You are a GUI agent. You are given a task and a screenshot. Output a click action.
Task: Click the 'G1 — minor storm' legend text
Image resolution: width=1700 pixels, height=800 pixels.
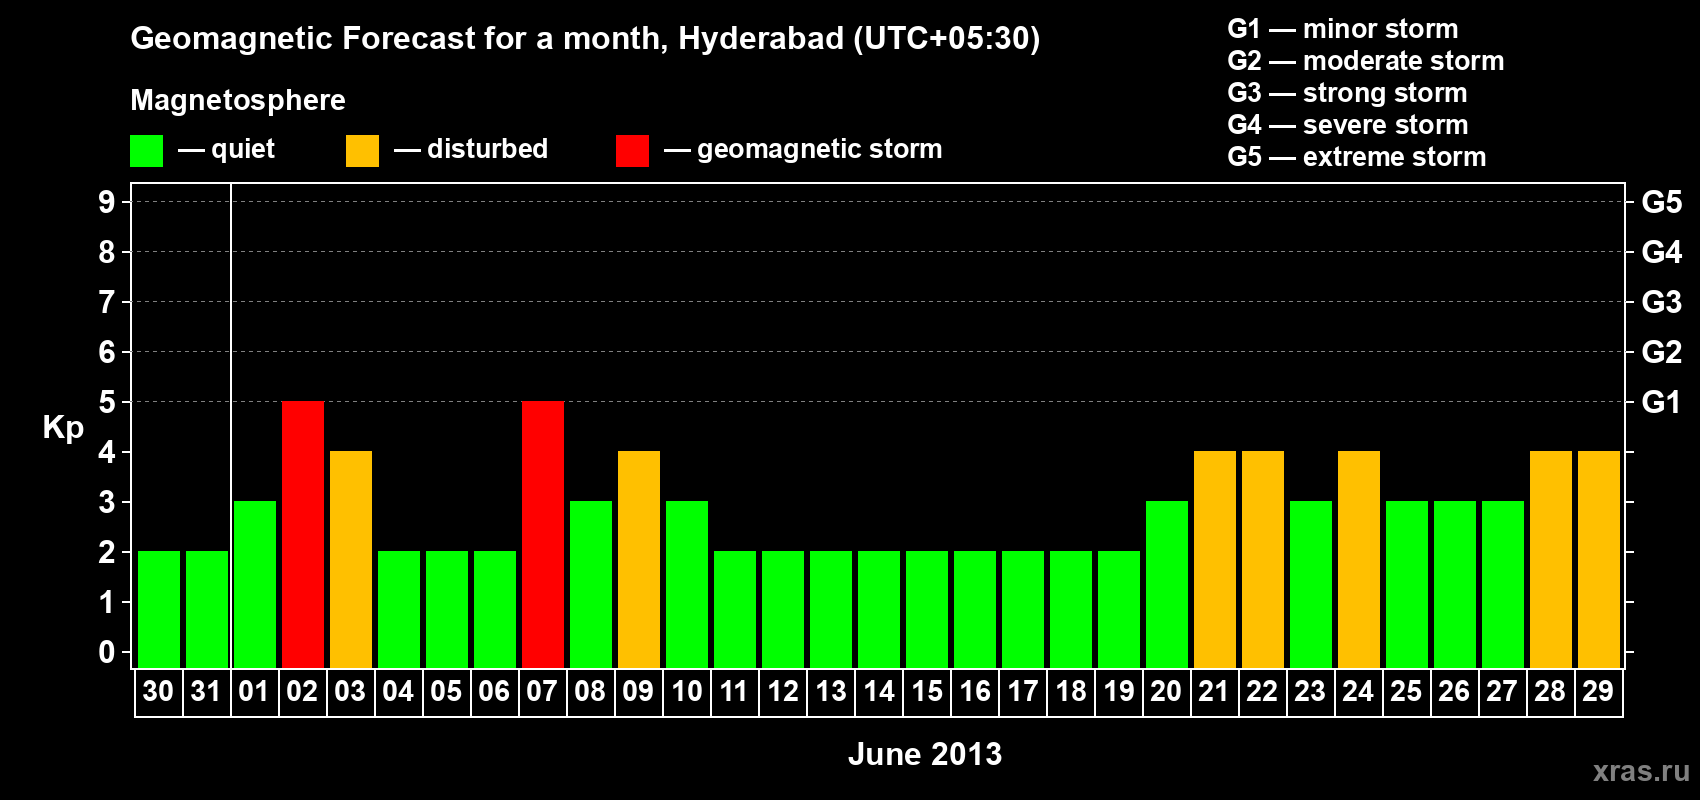pyautogui.click(x=1343, y=29)
